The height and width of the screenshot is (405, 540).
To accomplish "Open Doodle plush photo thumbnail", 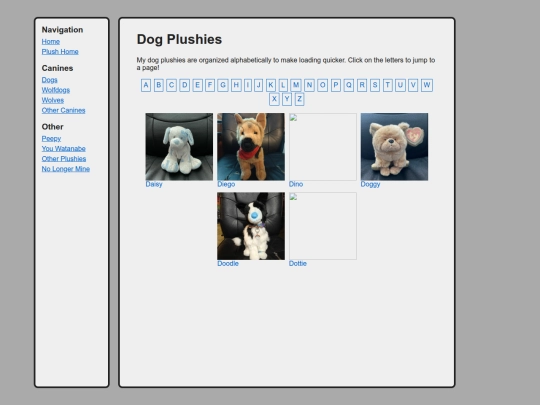I will tap(251, 226).
